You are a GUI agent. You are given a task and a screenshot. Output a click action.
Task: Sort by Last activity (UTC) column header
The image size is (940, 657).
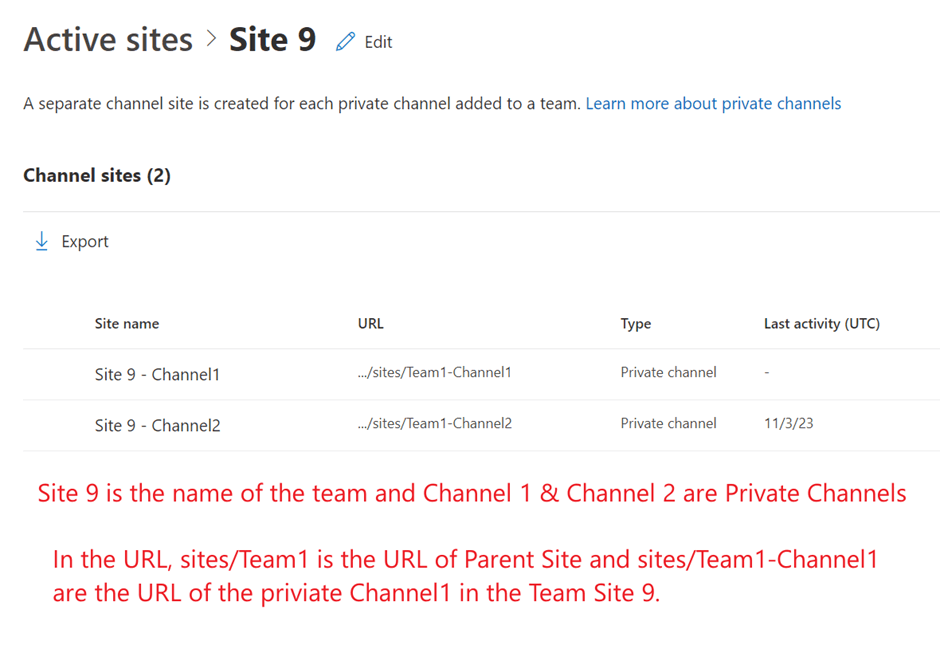click(822, 324)
